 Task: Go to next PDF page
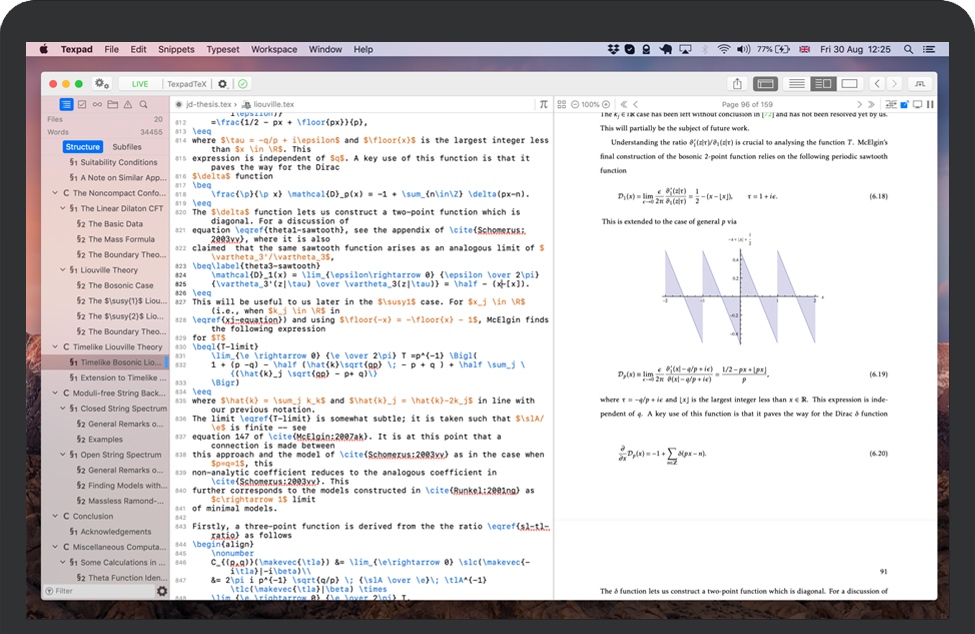click(859, 104)
